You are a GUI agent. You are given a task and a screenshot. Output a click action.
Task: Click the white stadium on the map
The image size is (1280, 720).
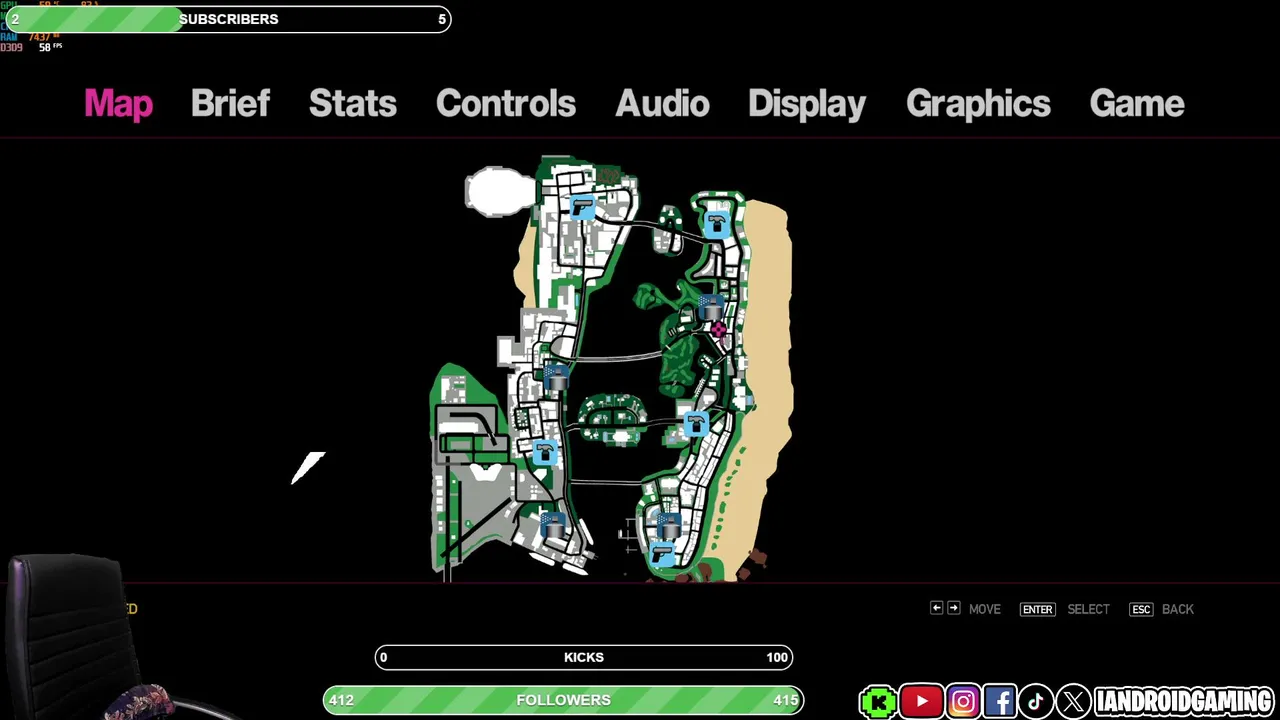(x=500, y=192)
